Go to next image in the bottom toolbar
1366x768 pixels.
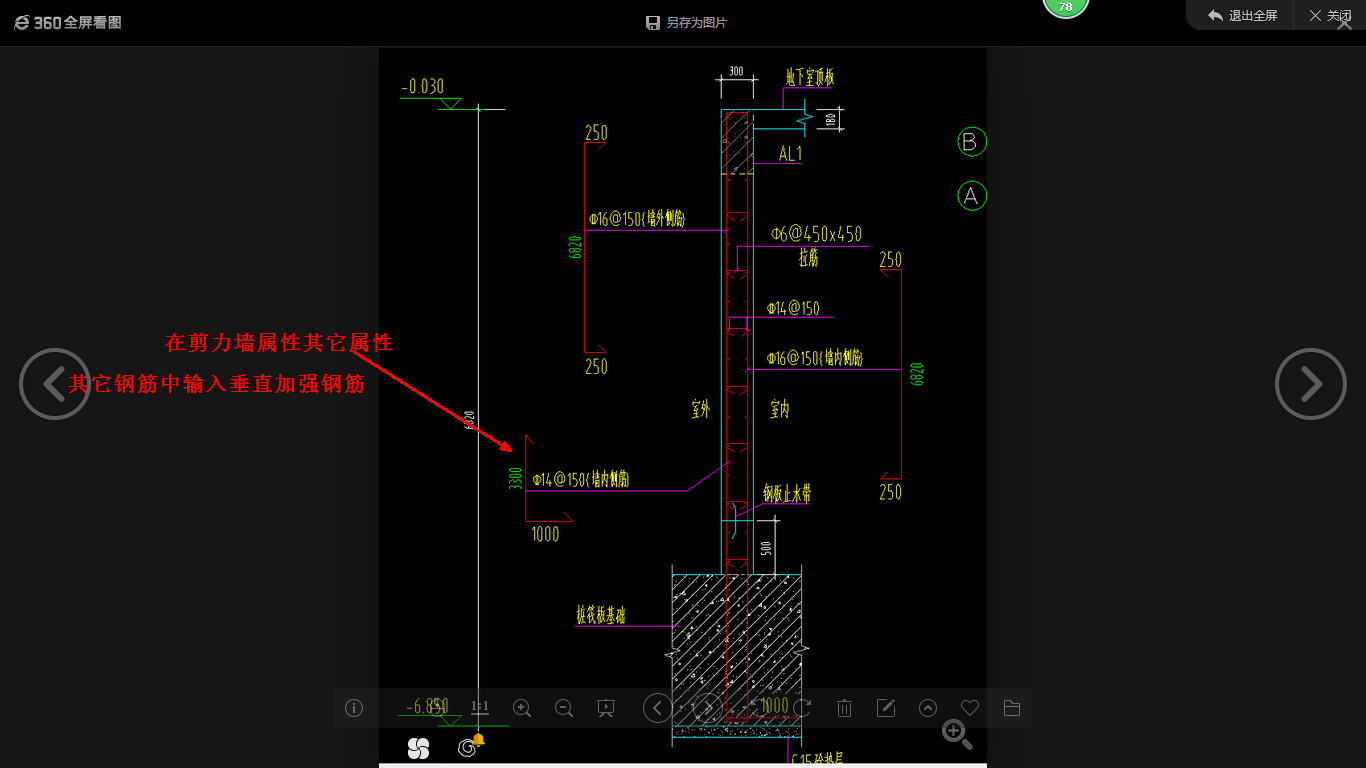707,708
